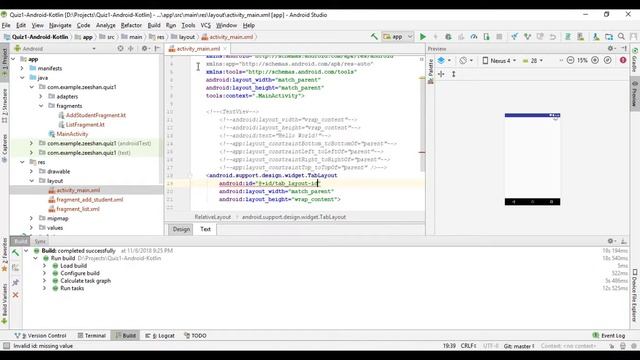Expand the adapters folder
Viewport: 640px width, 360px height.
coord(41,96)
